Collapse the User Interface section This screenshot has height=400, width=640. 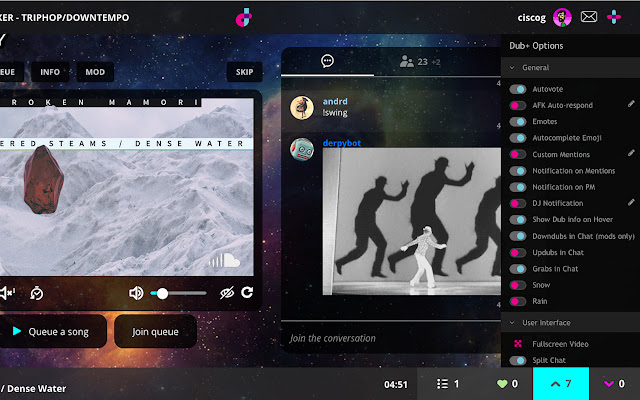coord(513,323)
